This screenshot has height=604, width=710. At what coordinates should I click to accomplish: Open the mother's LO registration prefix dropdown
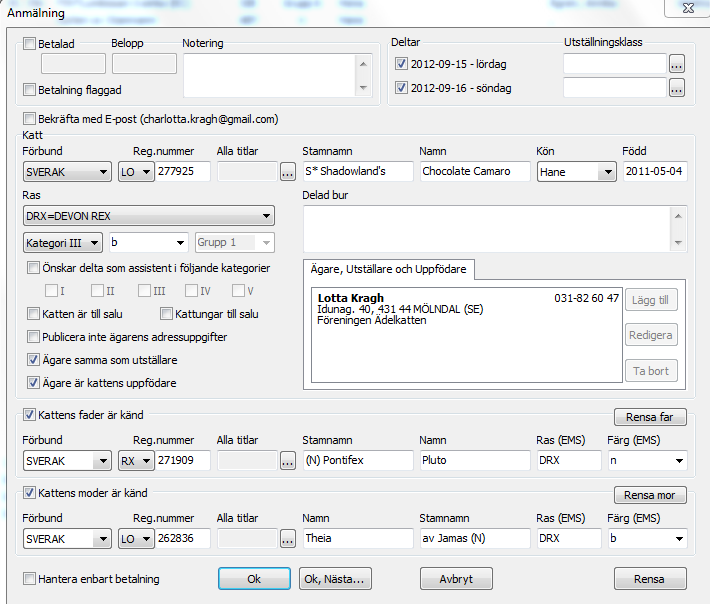pos(136,539)
